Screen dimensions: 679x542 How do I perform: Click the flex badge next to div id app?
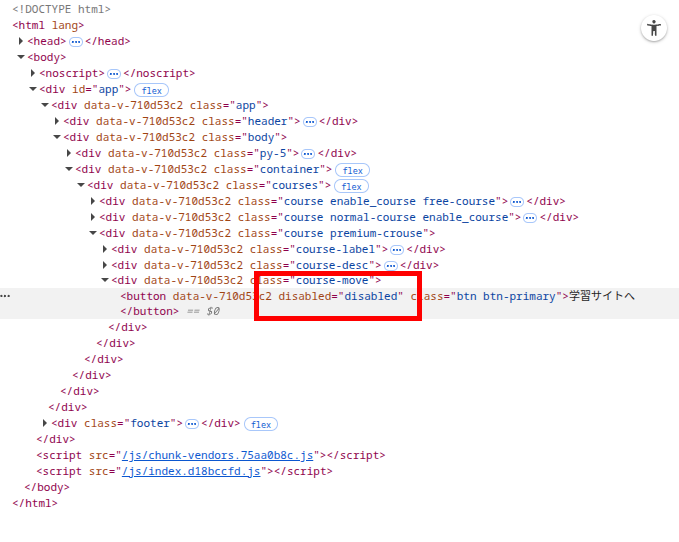pyautogui.click(x=150, y=90)
